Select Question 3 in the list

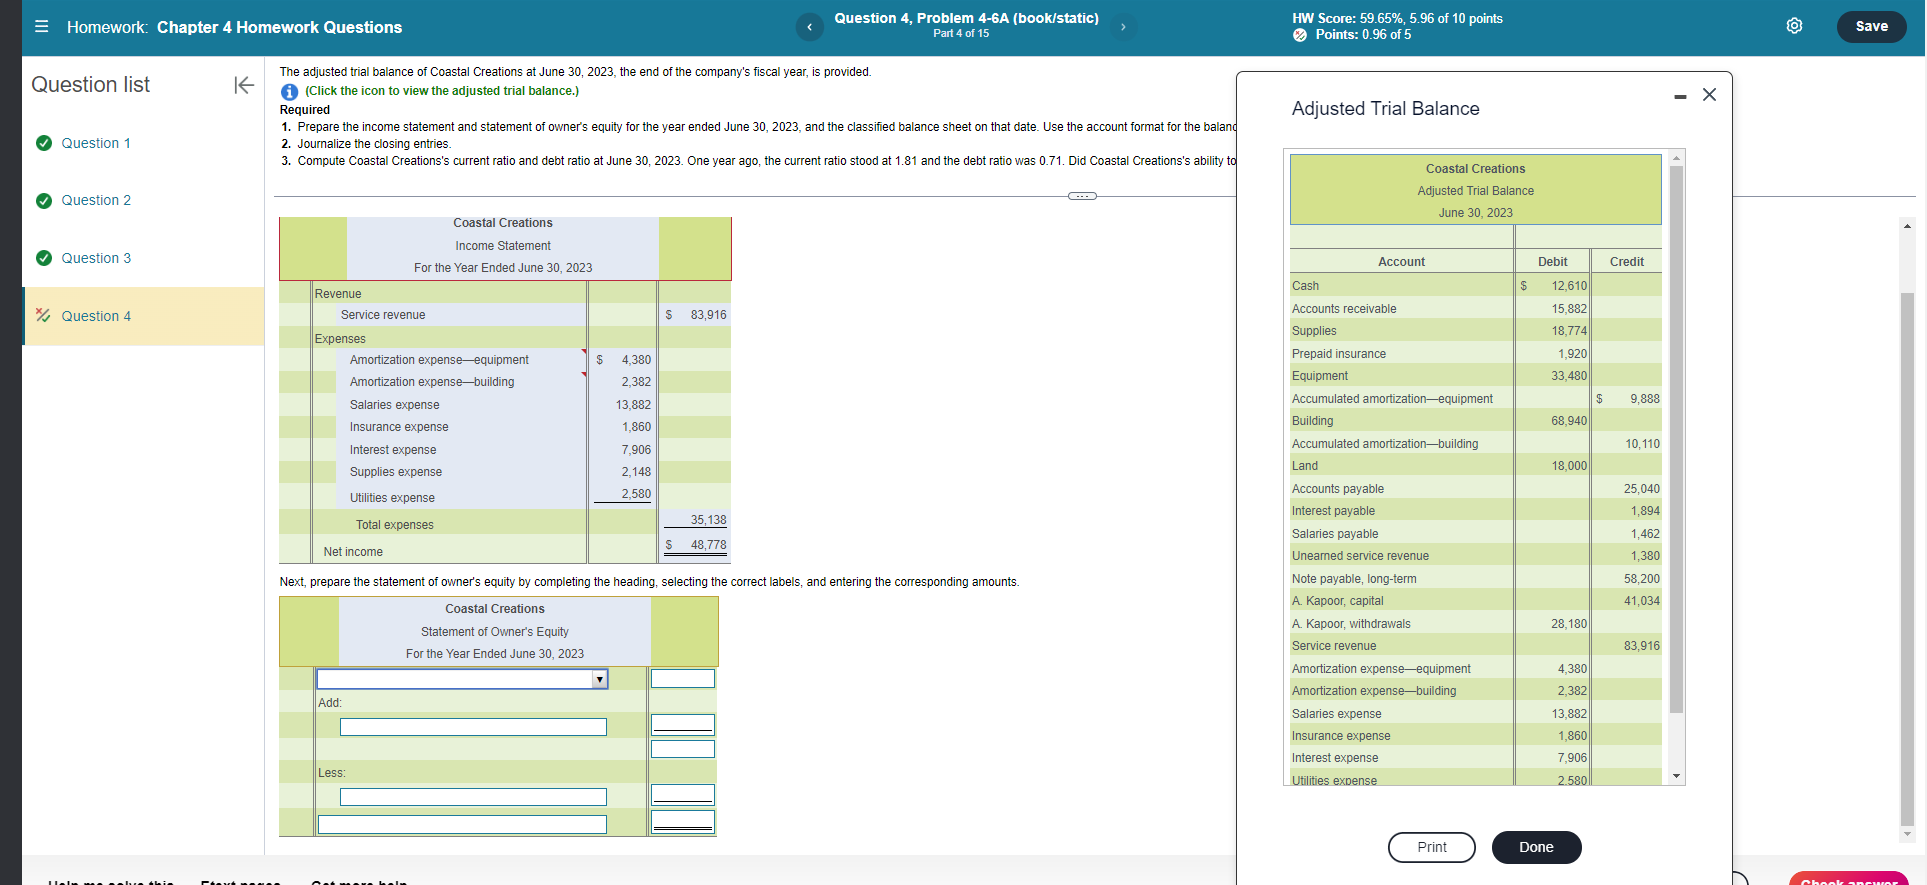(96, 258)
